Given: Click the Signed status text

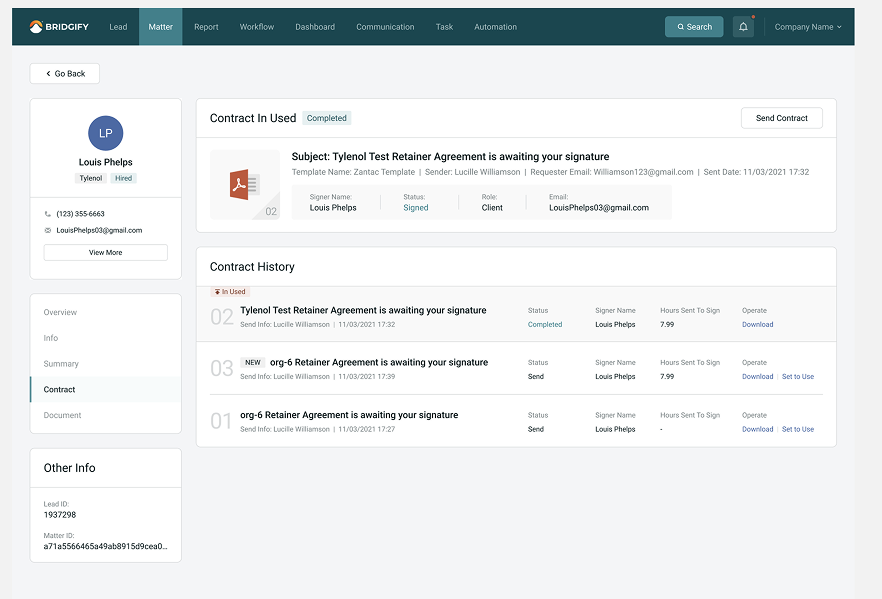Looking at the screenshot, I should pos(416,208).
